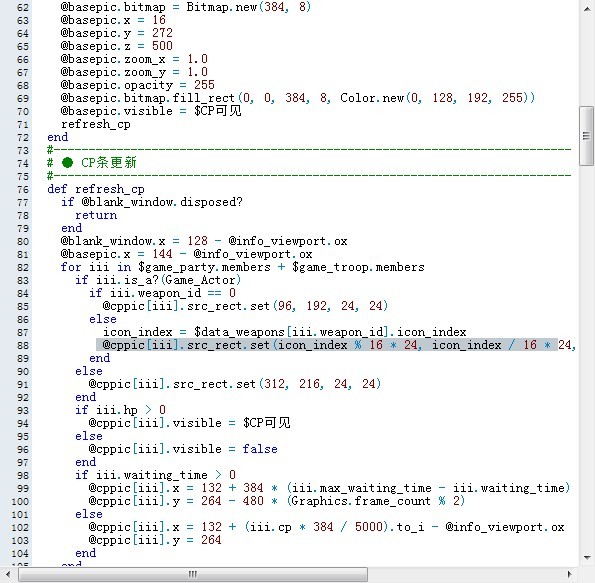The image size is (595, 583).
Task: Click the max_waiting_time expression on line 99
Action: pos(428,488)
